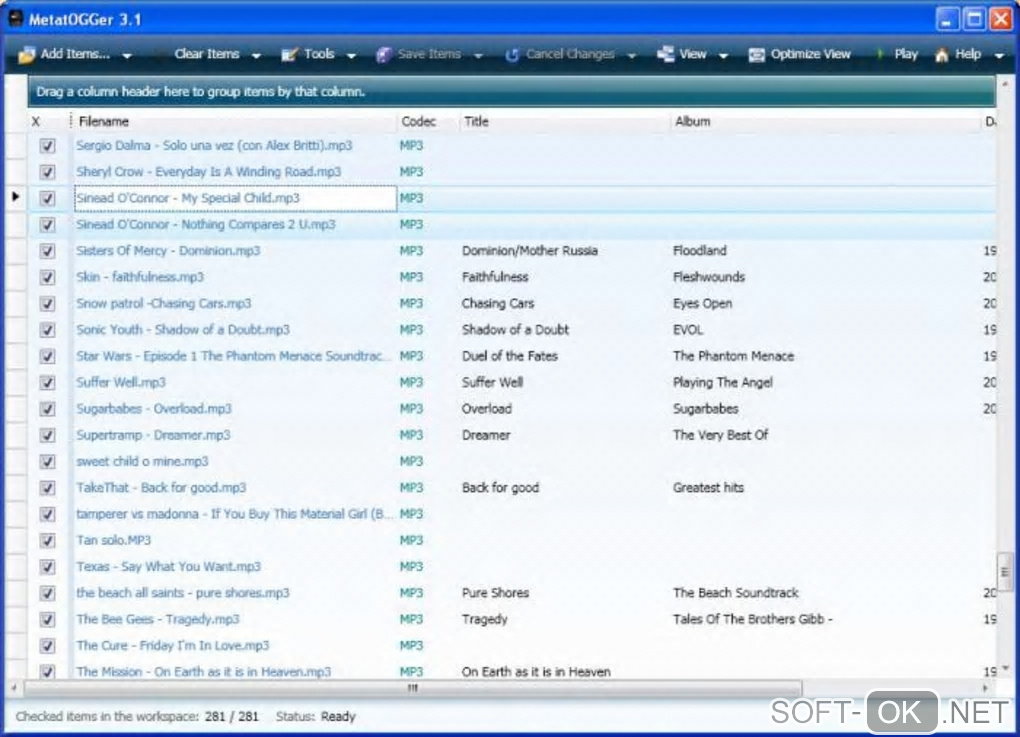Expand the Add Items dropdown arrow
The height and width of the screenshot is (737, 1020).
click(x=126, y=56)
